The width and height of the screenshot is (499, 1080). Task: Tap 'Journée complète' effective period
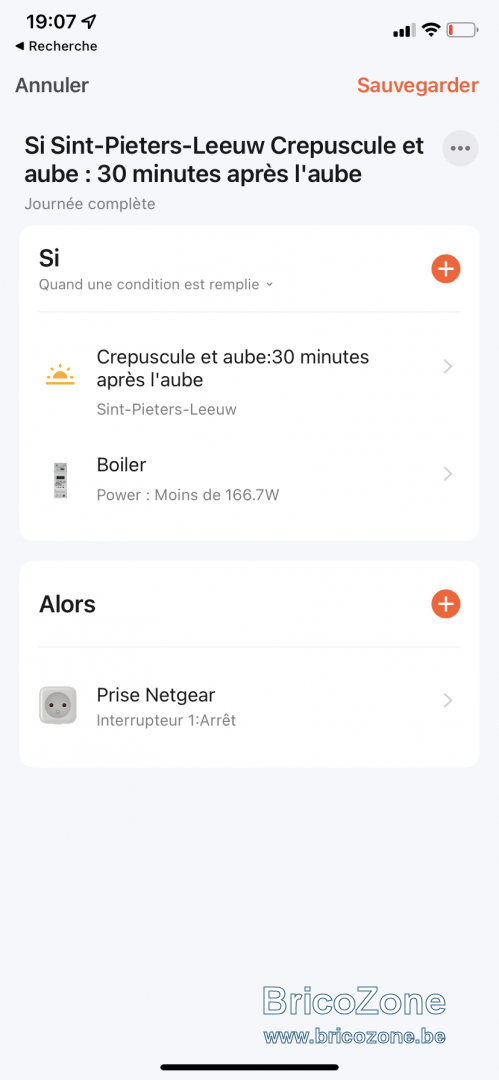(90, 204)
